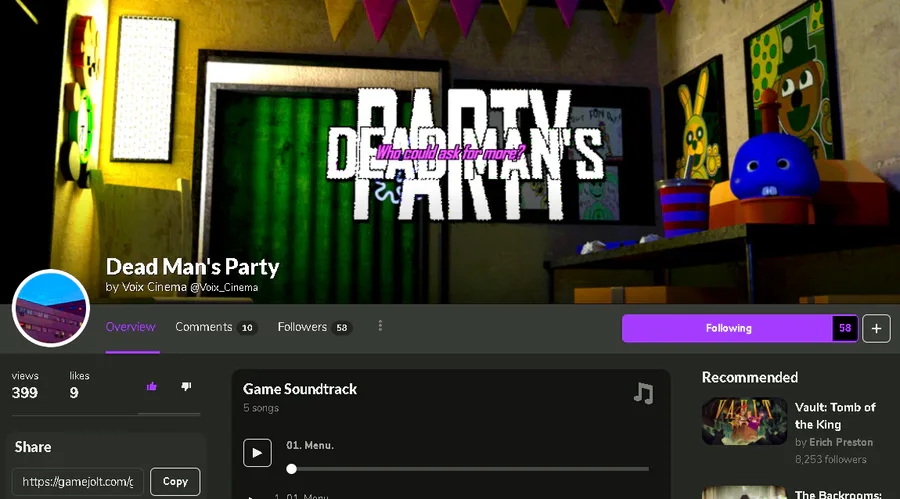Click the music note soundtrack icon

(643, 393)
